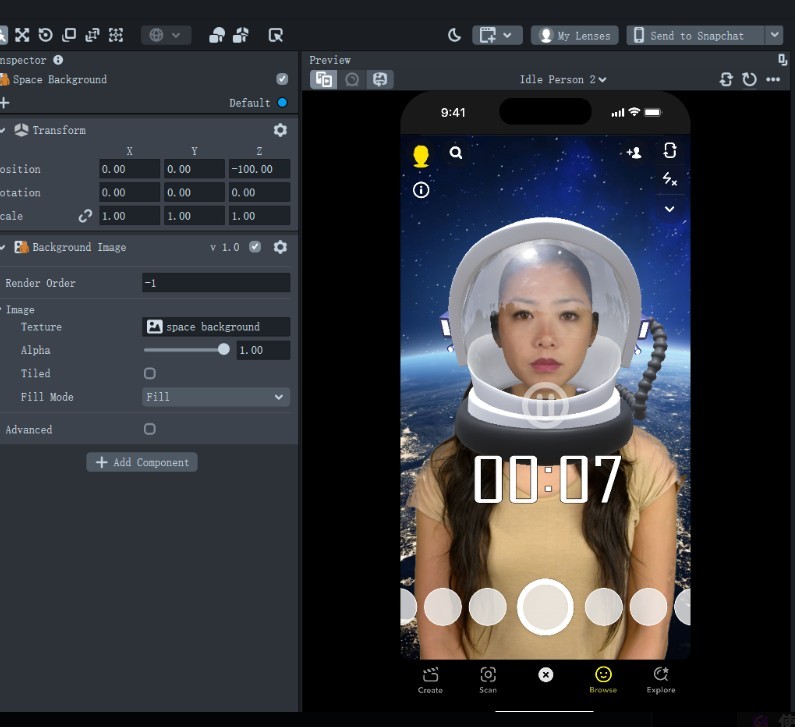
Task: Open the Explore tab in Snapchat preview
Action: click(661, 680)
